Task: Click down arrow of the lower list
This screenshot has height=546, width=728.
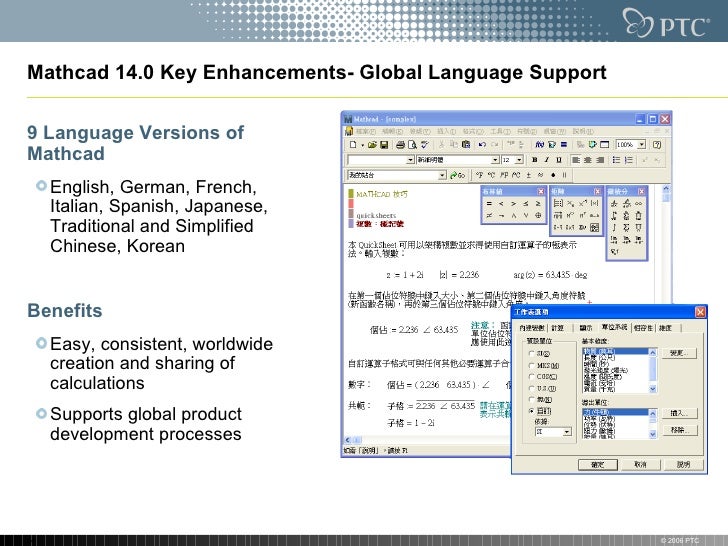Action: click(652, 435)
